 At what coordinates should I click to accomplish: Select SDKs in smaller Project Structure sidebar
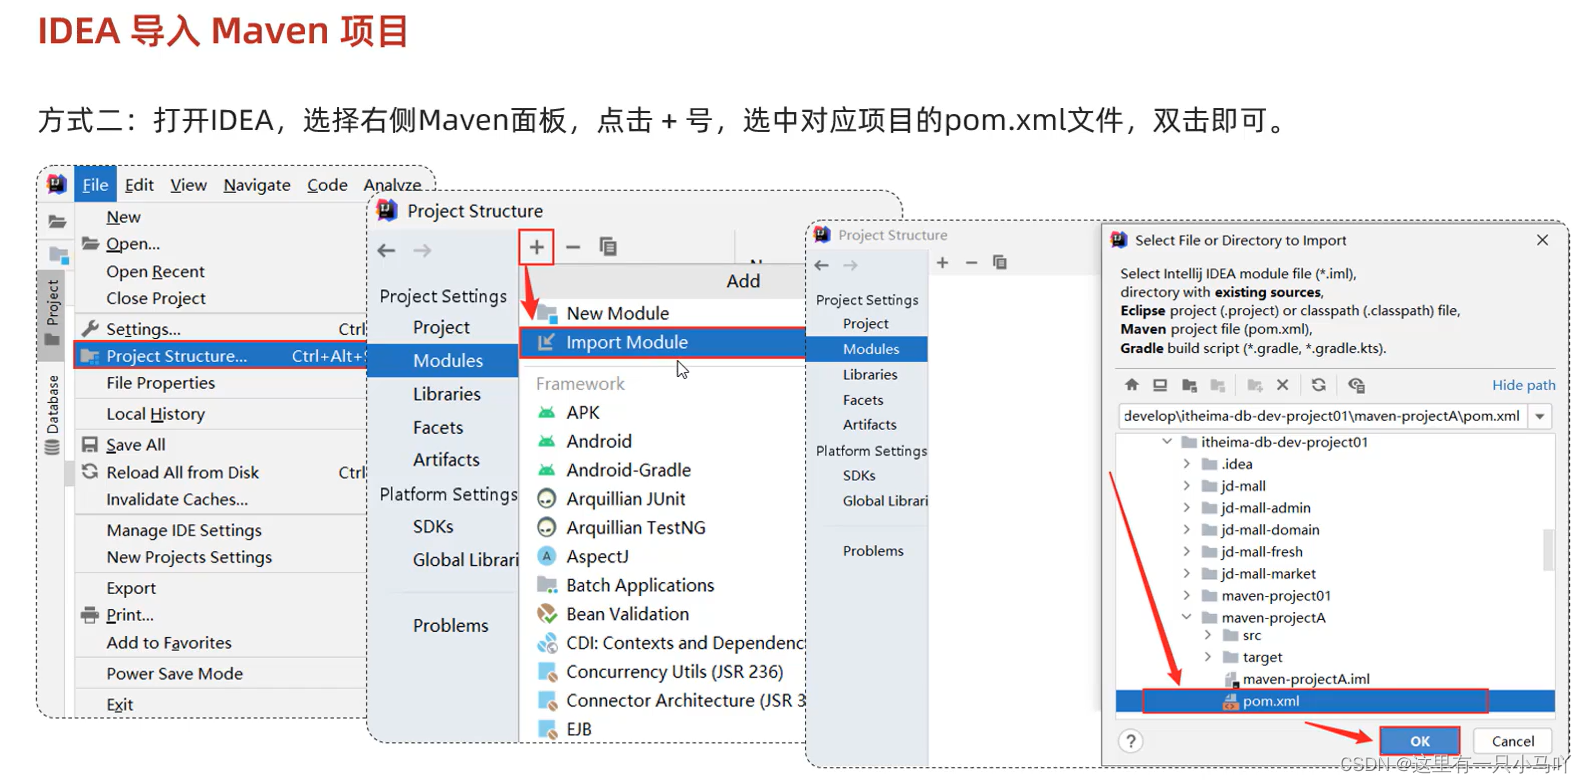point(859,476)
